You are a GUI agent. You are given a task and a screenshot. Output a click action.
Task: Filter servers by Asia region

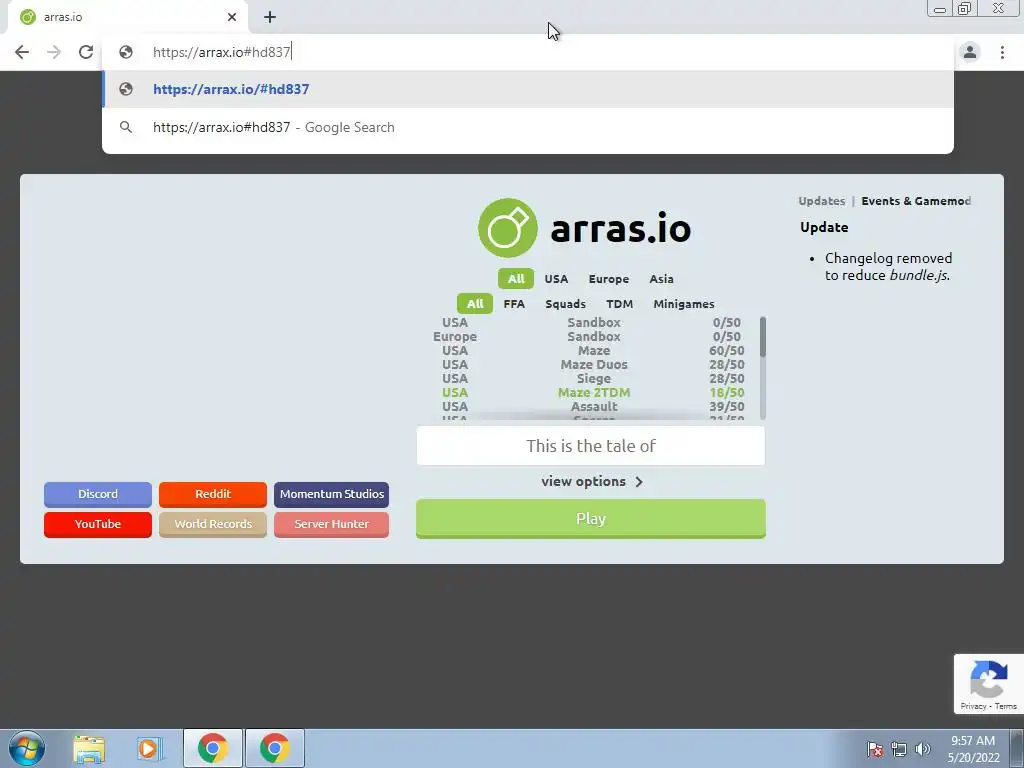point(661,279)
